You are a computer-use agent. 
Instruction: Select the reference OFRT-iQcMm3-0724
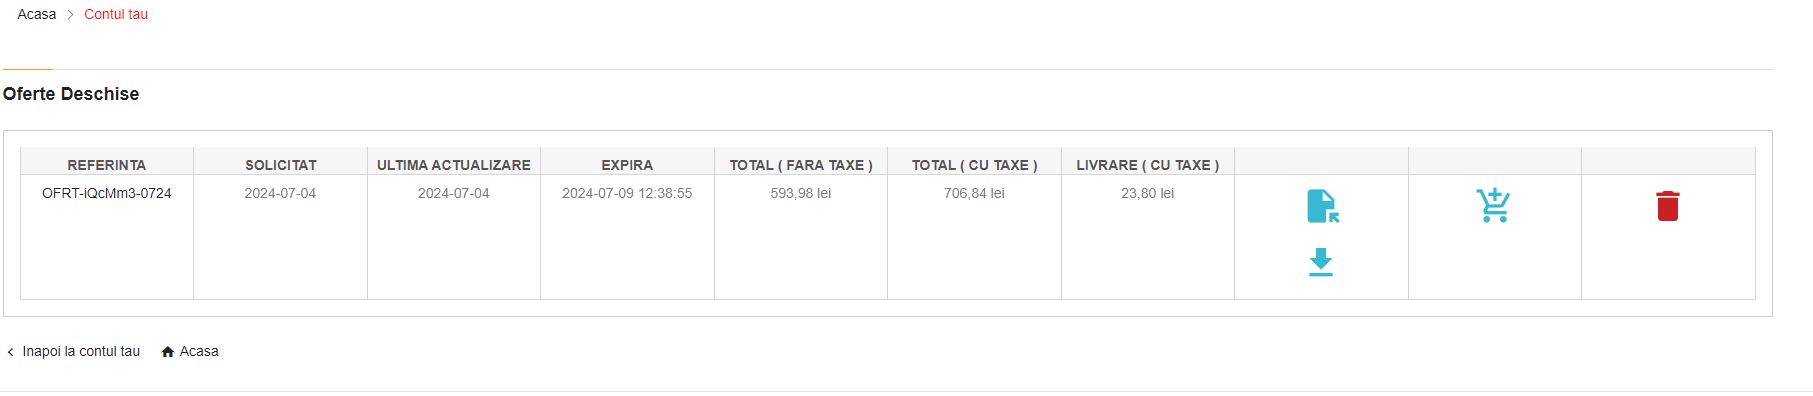click(107, 193)
